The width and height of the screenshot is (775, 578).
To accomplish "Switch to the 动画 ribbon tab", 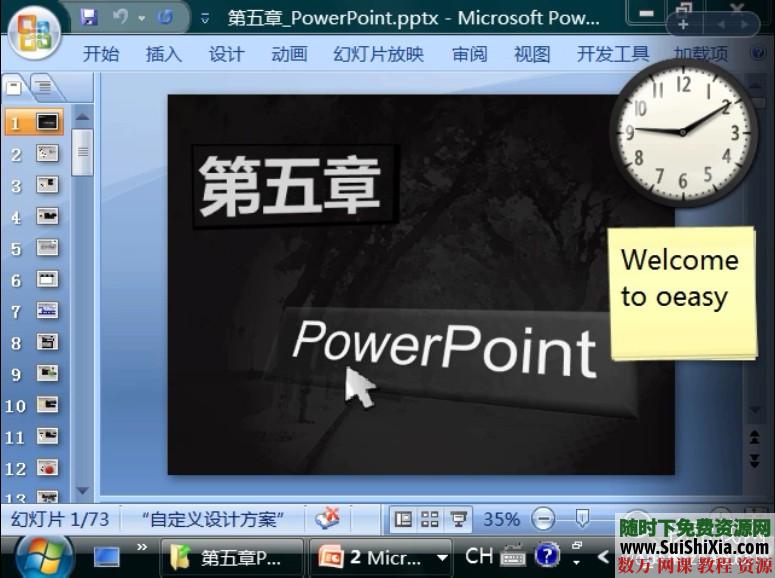I will 290,53.
